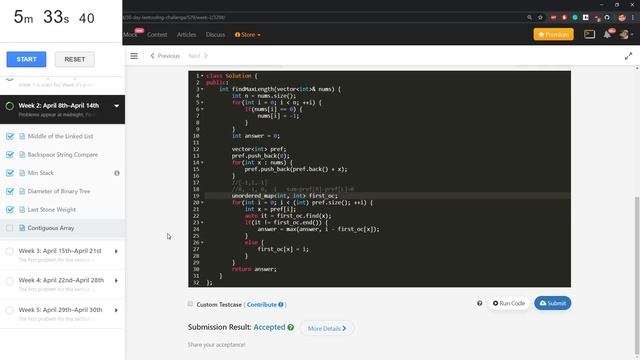Open the hamburger list menu icon

pos(134,56)
